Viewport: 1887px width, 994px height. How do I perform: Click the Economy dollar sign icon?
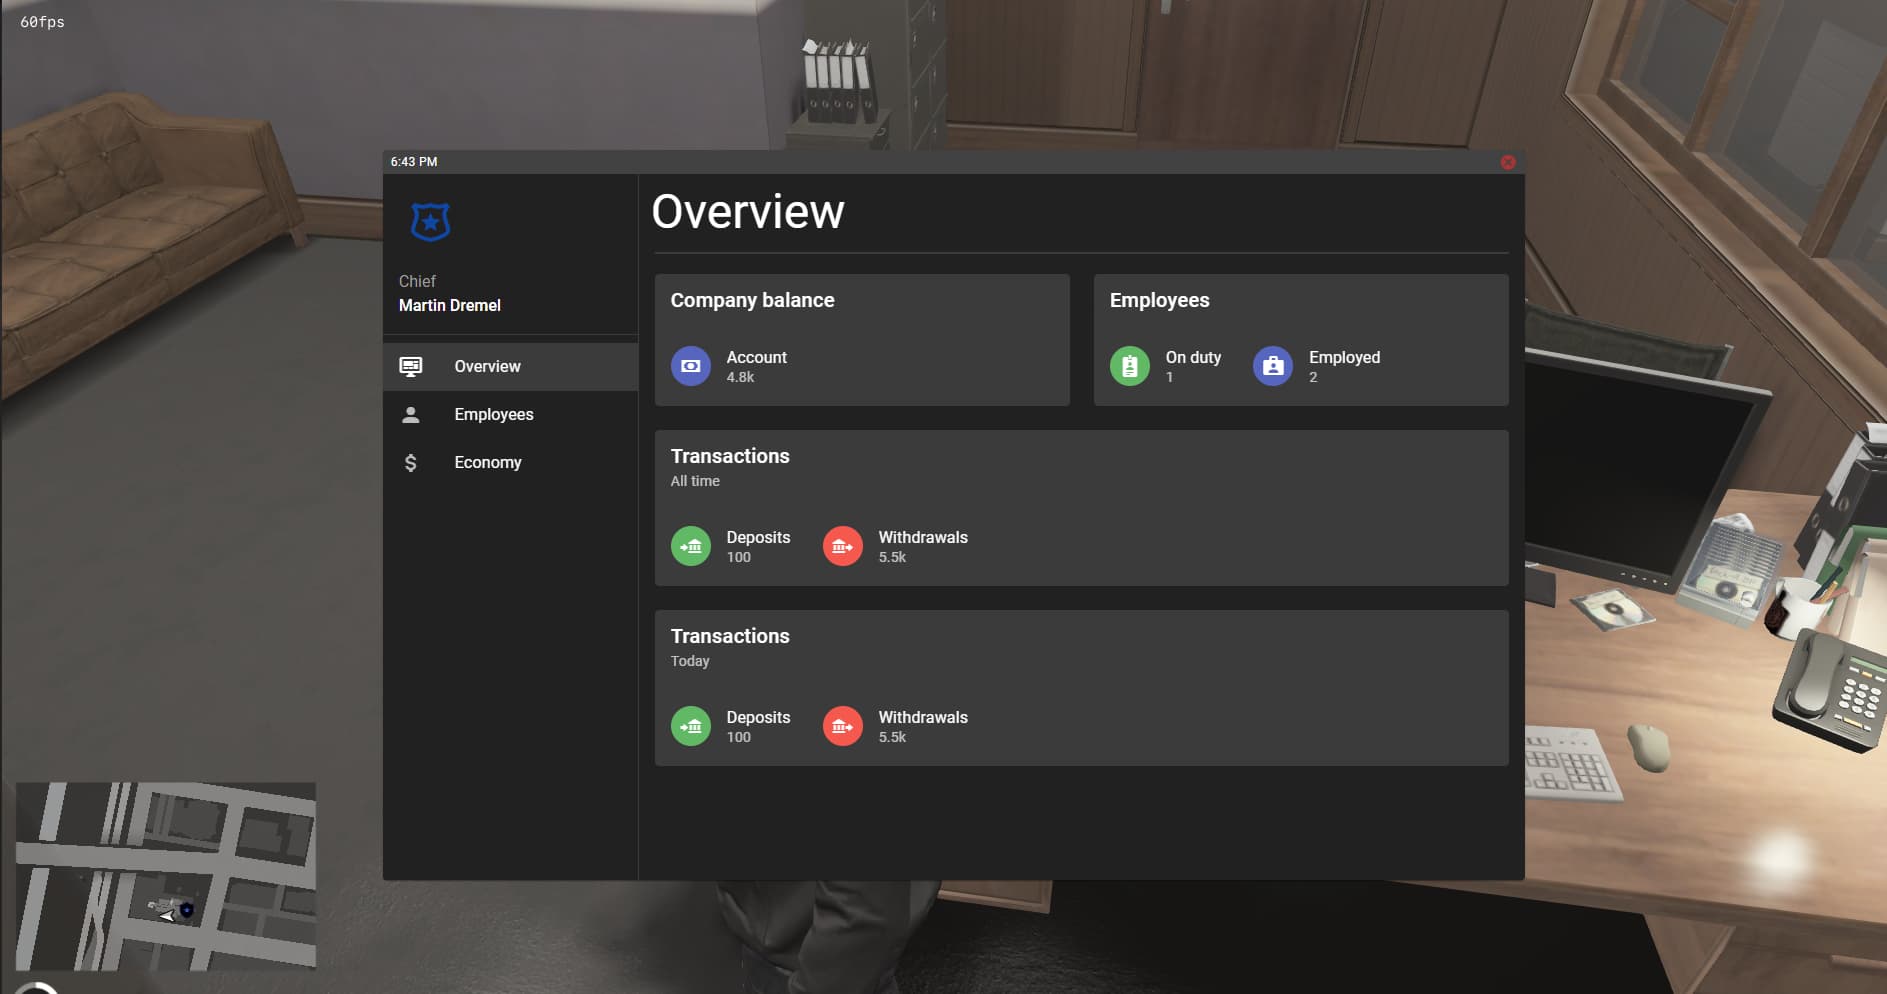(411, 462)
